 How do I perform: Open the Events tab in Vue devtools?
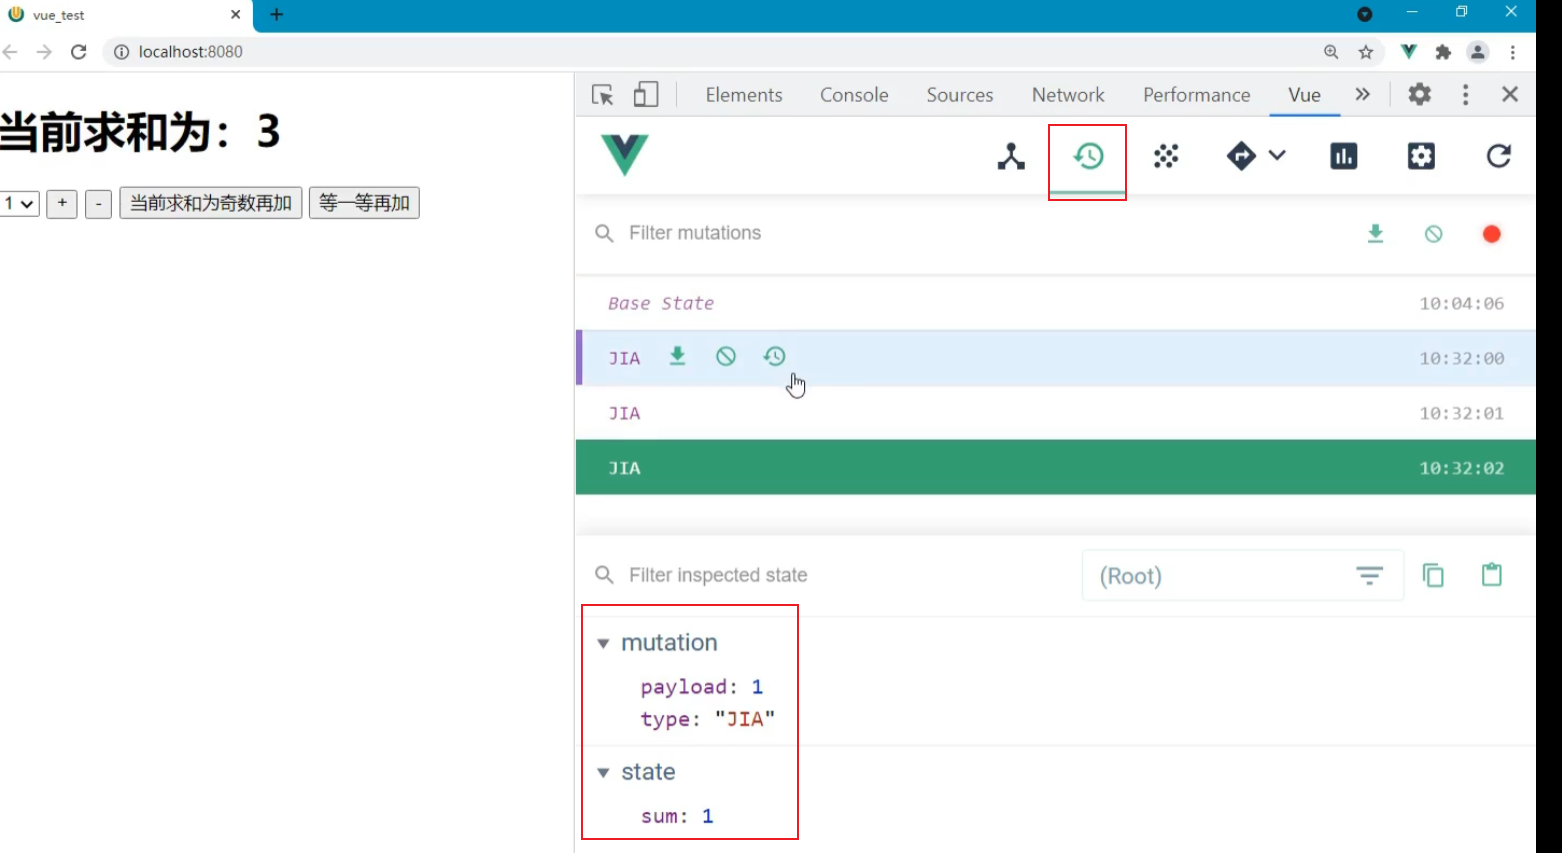point(1166,156)
